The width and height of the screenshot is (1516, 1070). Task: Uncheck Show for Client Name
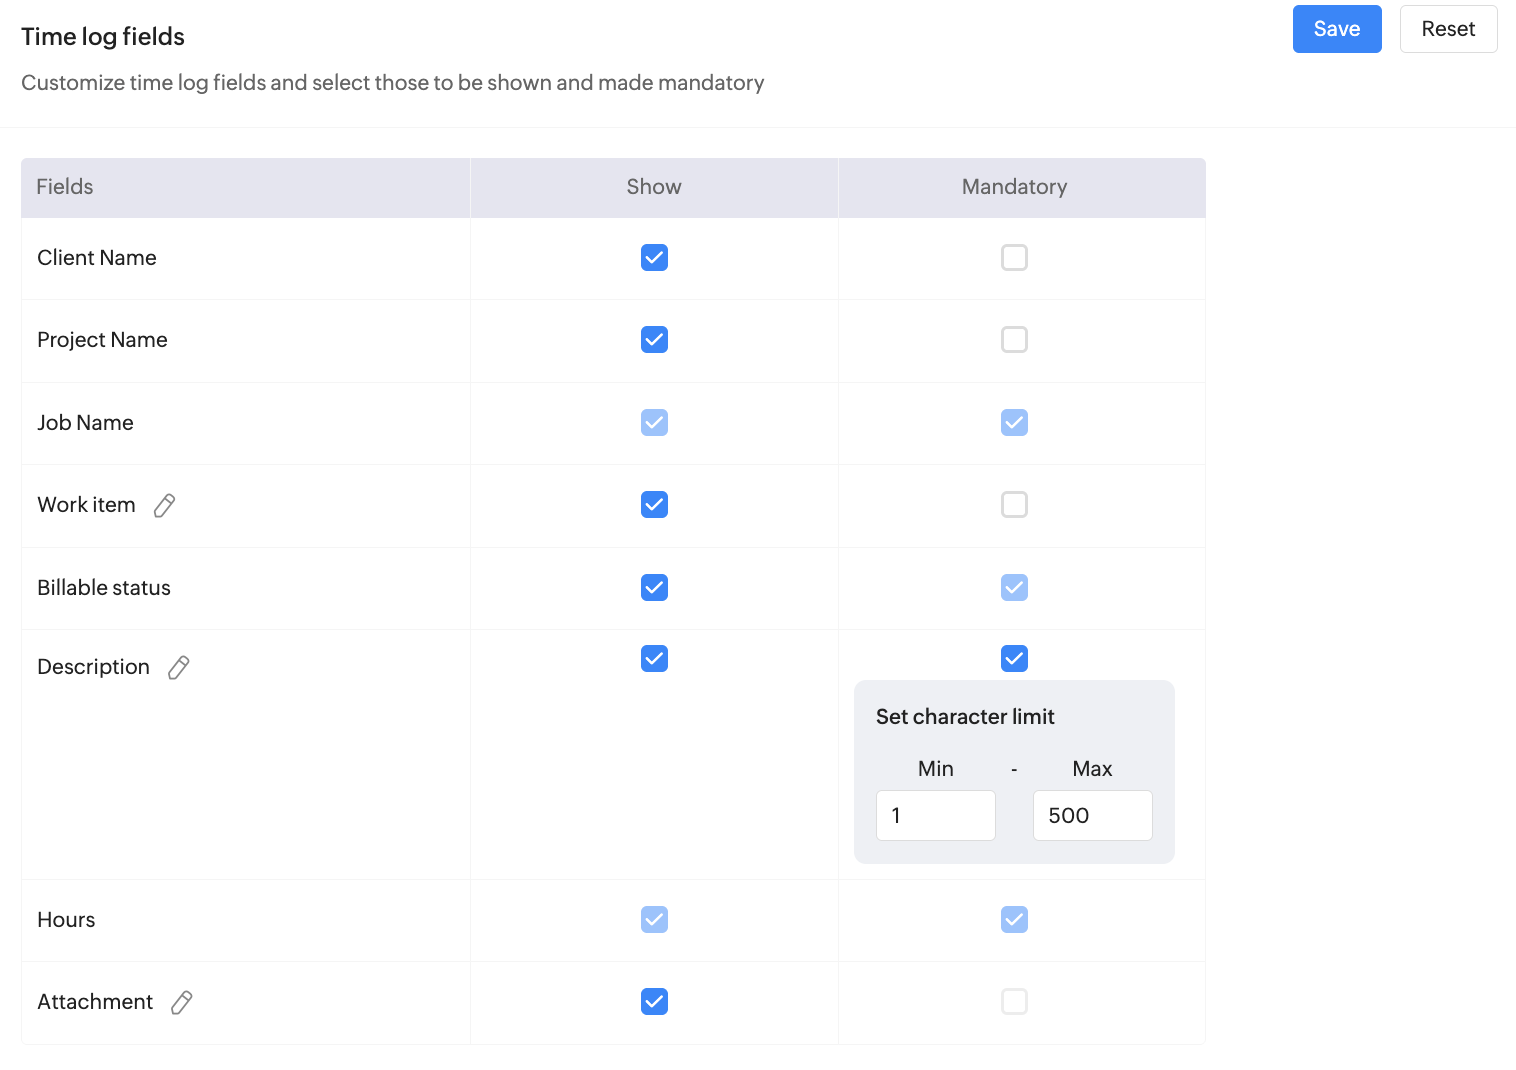654,258
